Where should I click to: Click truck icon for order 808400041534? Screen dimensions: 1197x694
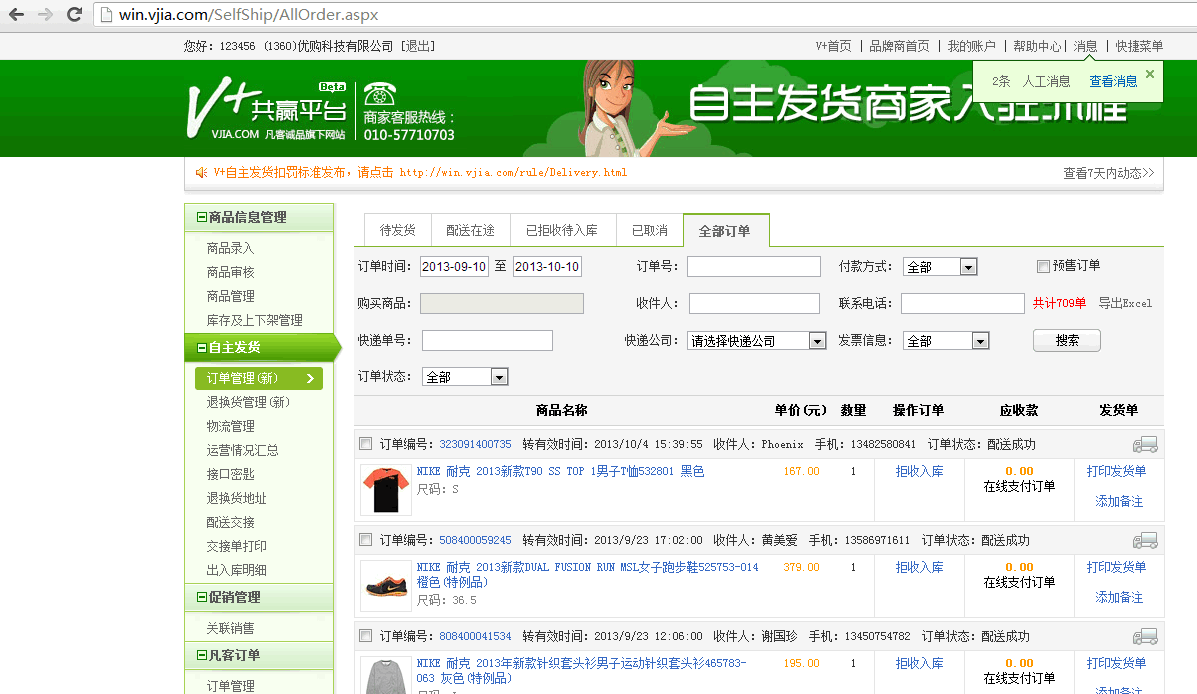tap(1144, 636)
